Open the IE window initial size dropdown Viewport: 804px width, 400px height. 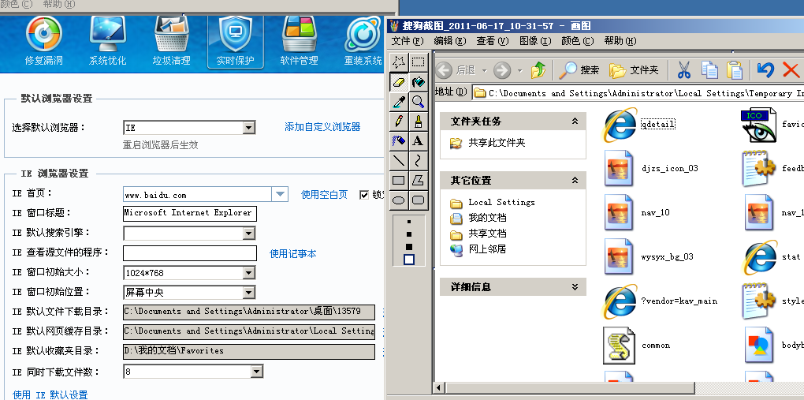[257, 272]
